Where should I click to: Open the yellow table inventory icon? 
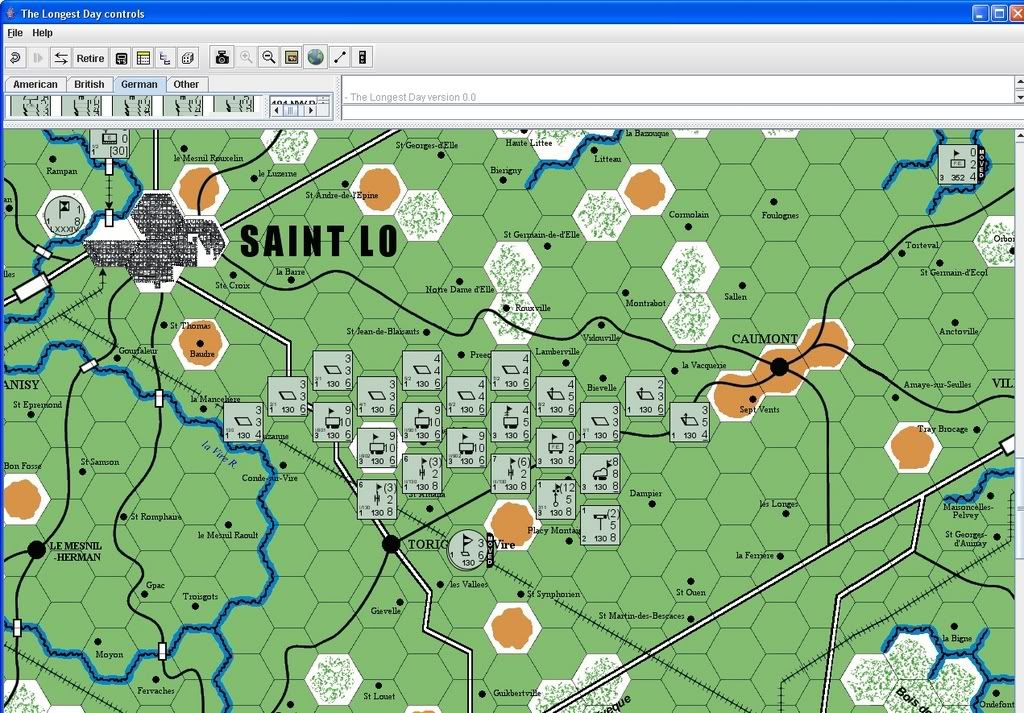click(143, 58)
